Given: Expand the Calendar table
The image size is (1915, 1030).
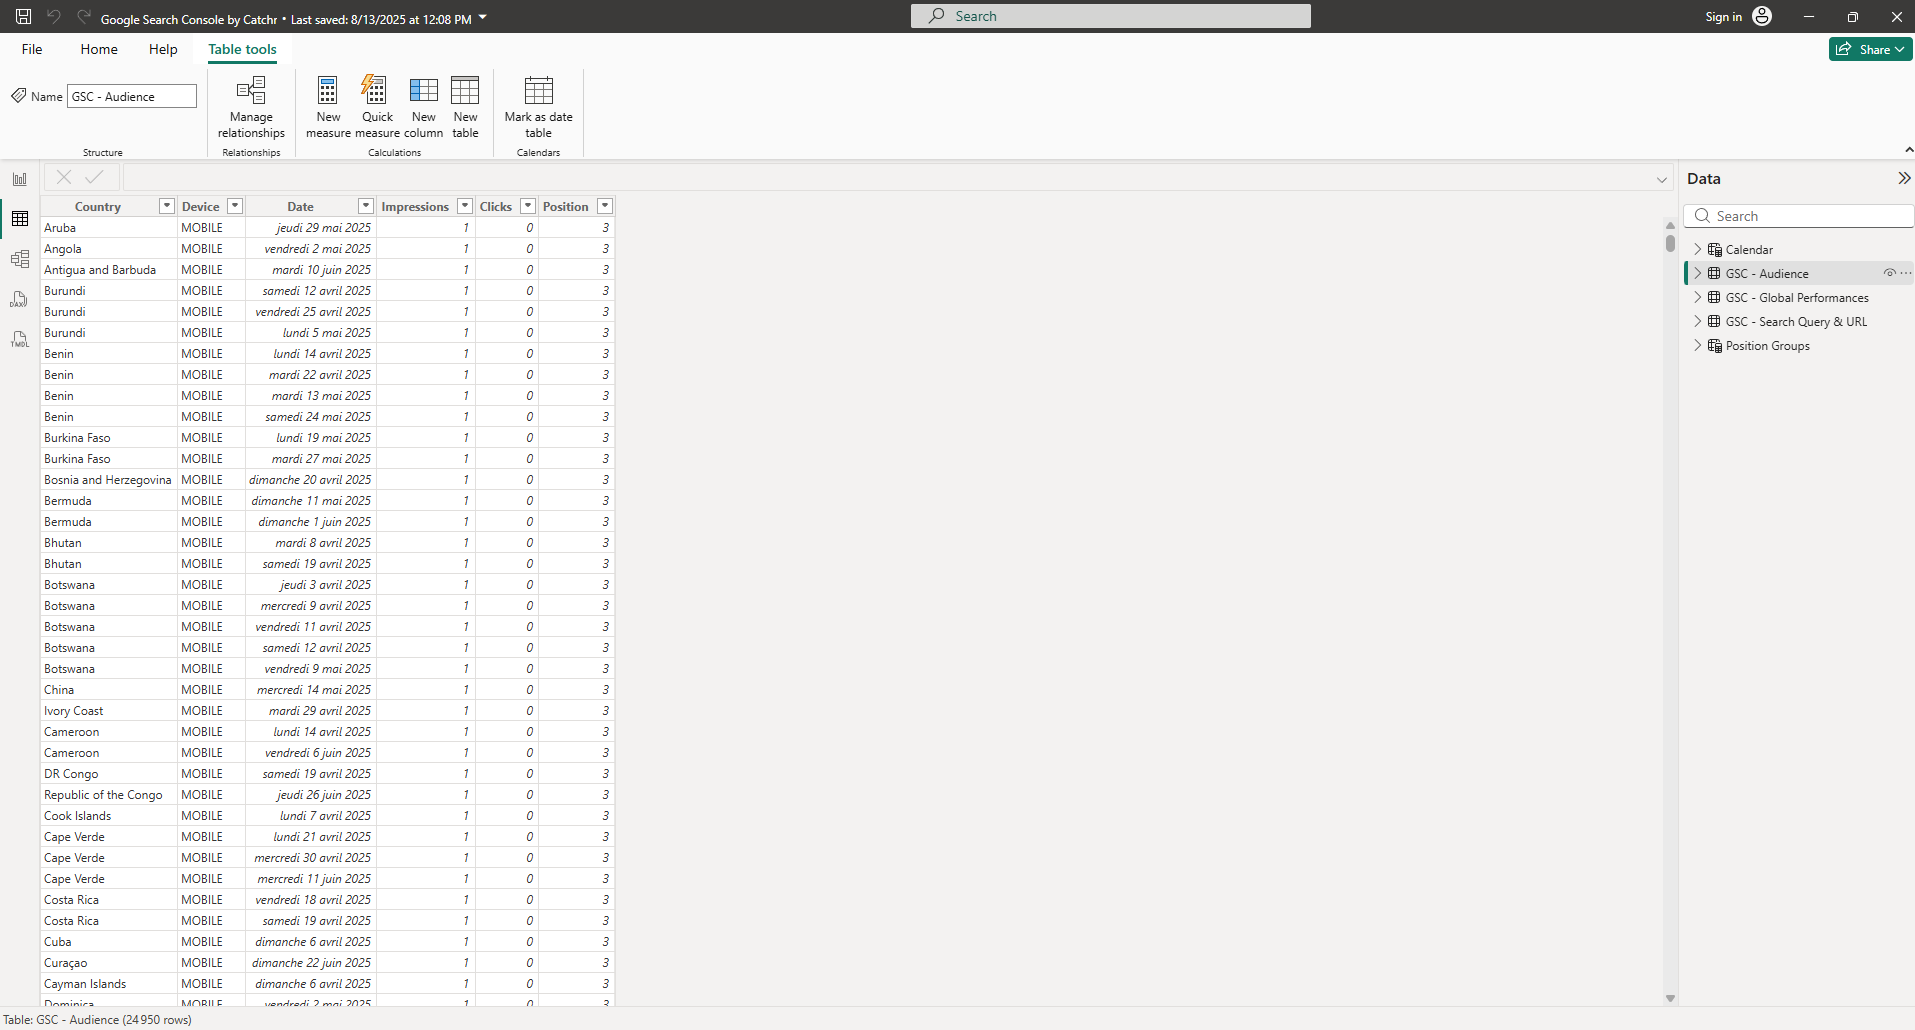Looking at the screenshot, I should pyautogui.click(x=1698, y=249).
